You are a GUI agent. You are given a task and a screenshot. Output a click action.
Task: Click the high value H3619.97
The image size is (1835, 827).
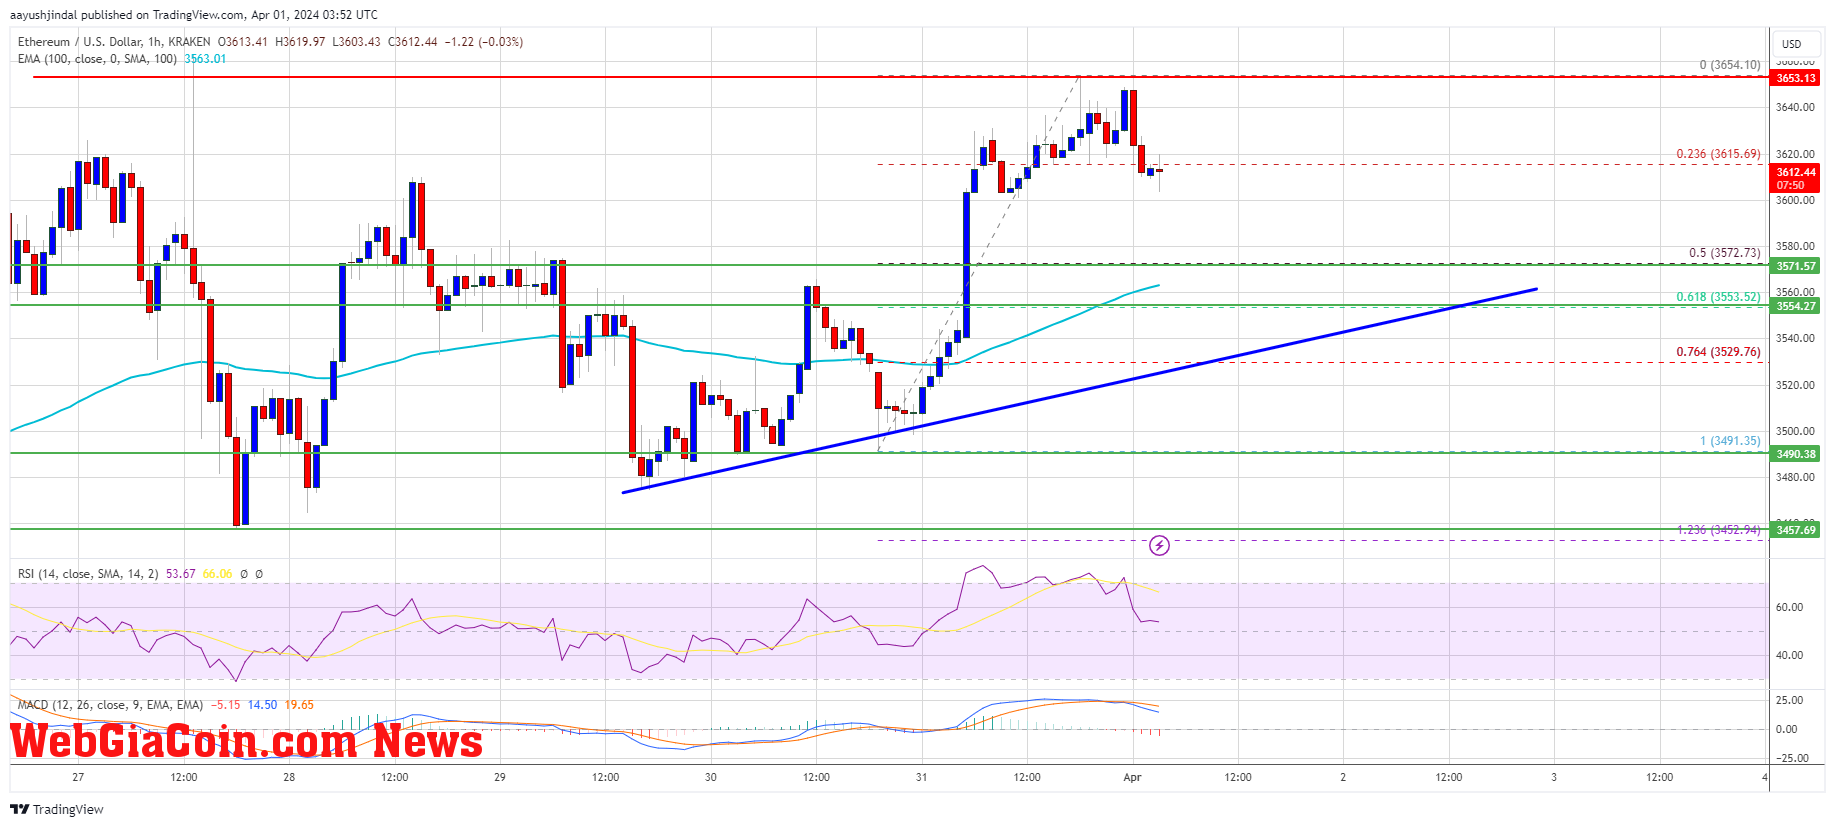click(x=300, y=42)
